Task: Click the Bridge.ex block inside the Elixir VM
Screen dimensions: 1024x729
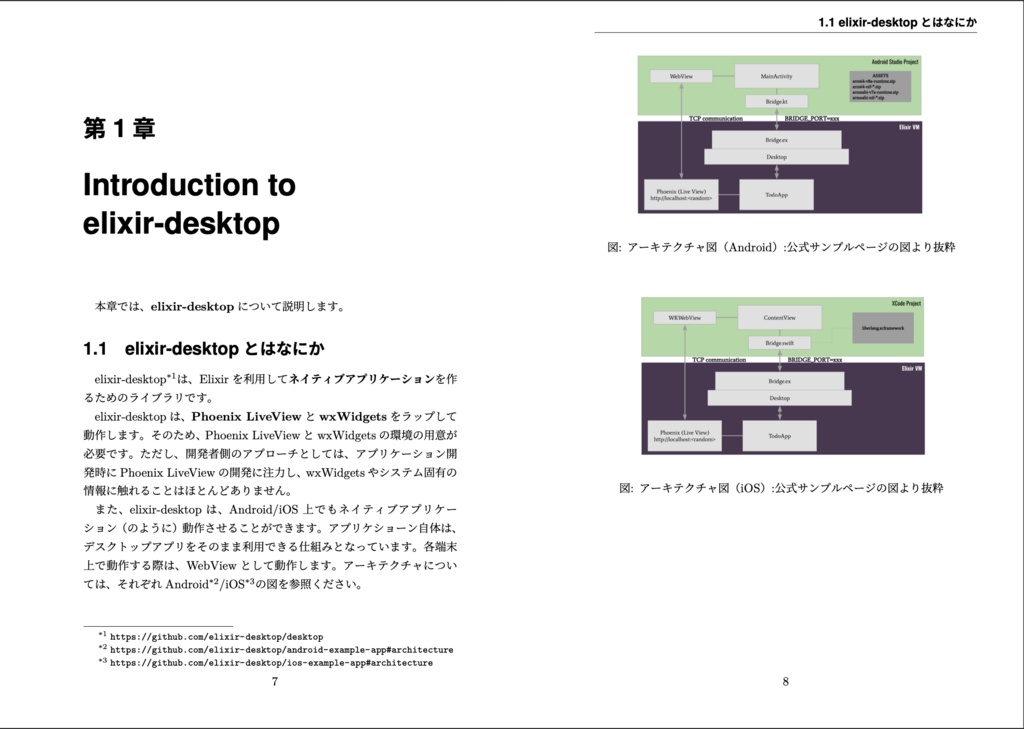Action: point(778,142)
